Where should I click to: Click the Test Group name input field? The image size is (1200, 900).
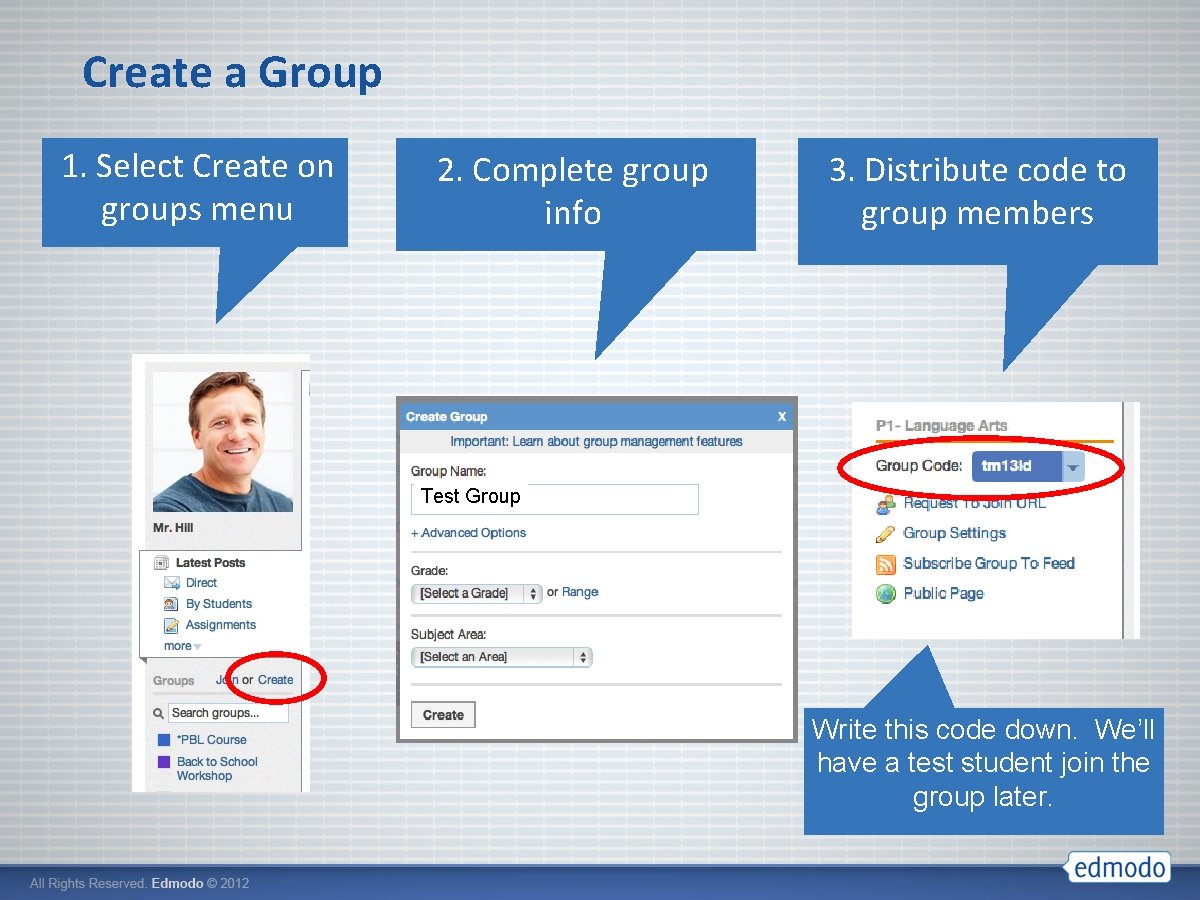[554, 498]
